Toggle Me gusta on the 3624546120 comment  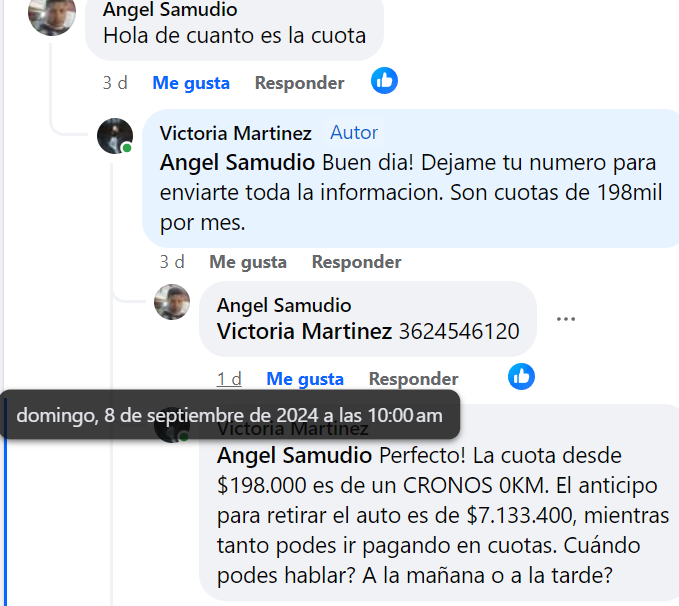[305, 379]
